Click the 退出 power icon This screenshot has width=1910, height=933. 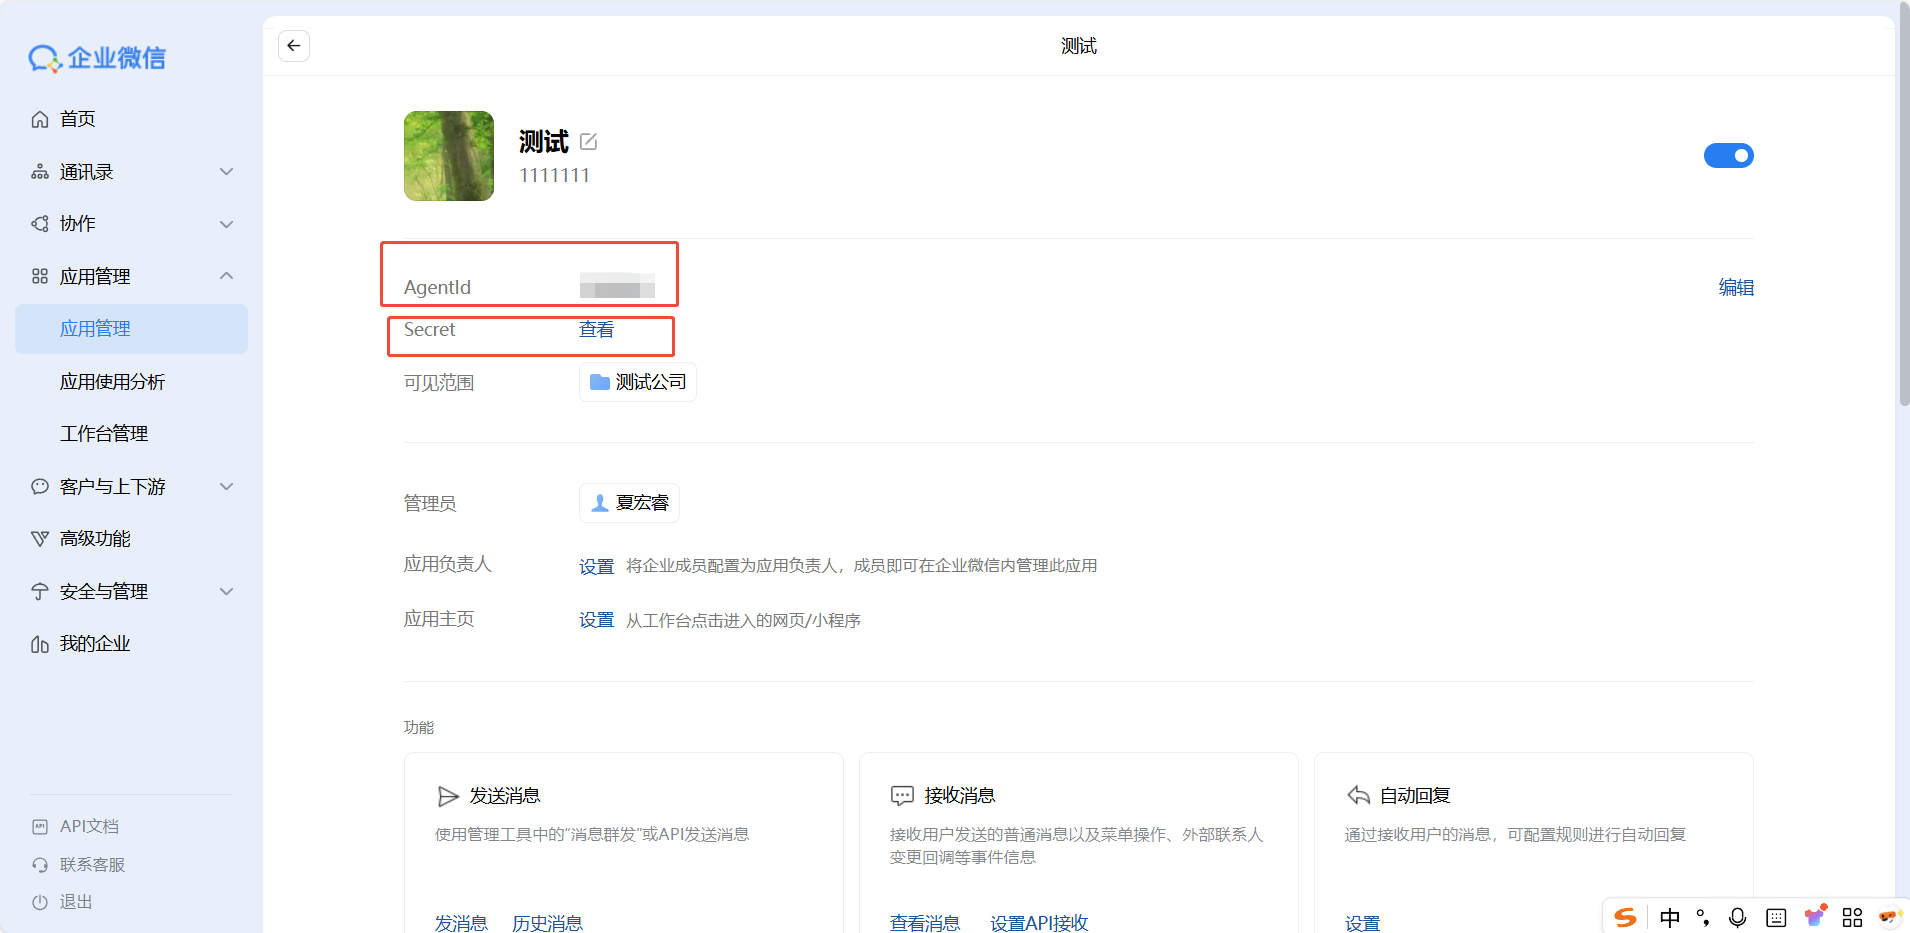(x=40, y=902)
